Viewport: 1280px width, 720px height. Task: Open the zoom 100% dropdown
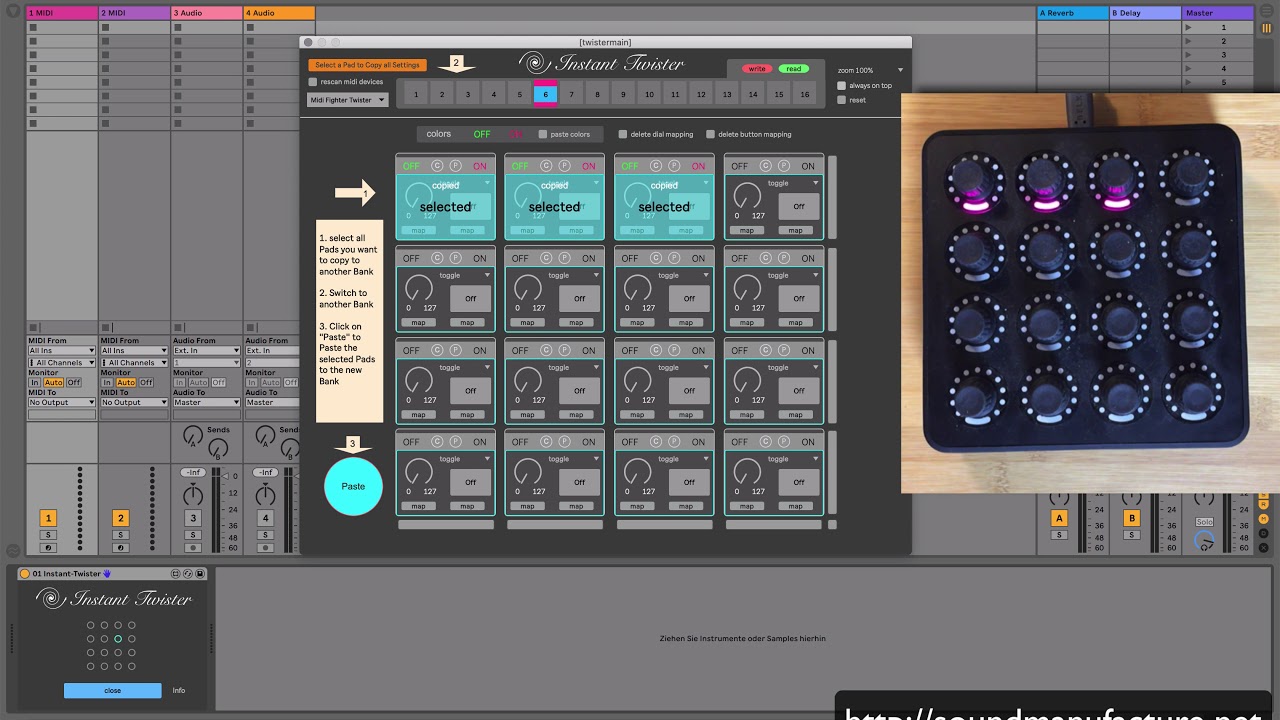click(870, 70)
